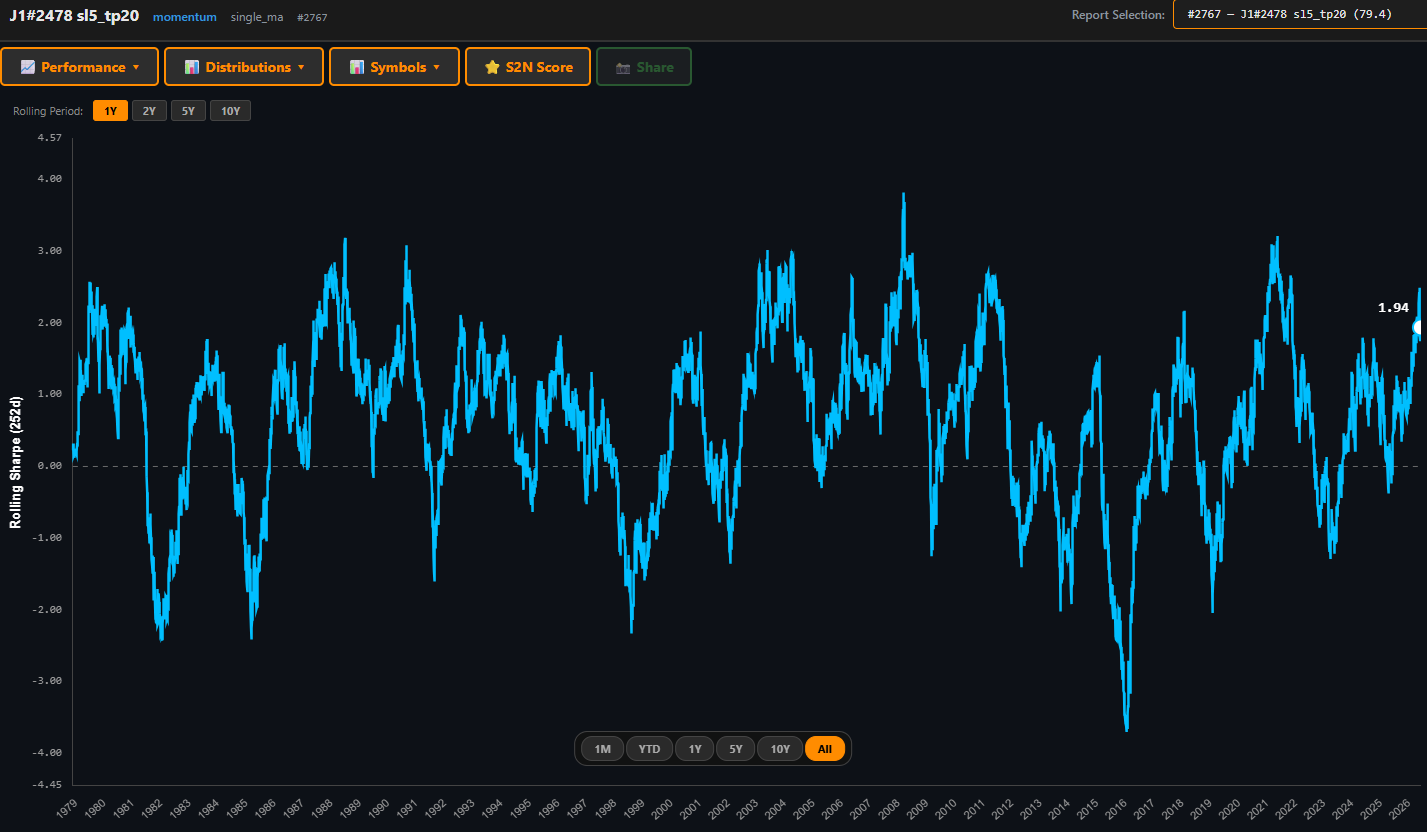The height and width of the screenshot is (832, 1427).
Task: Set rolling period to 2Y
Action: (149, 111)
